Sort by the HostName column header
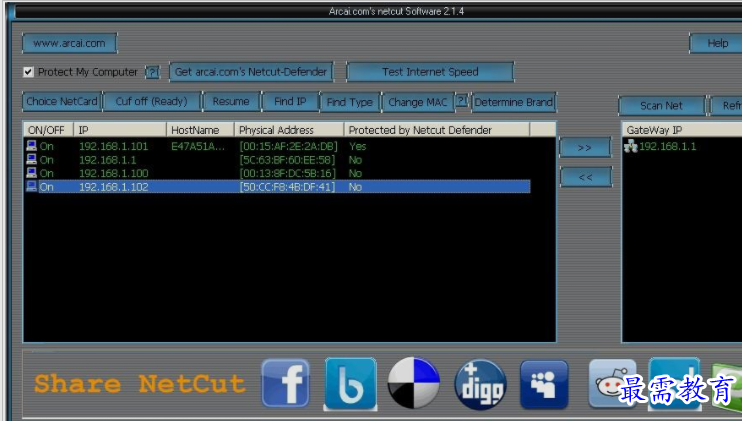 (x=201, y=130)
